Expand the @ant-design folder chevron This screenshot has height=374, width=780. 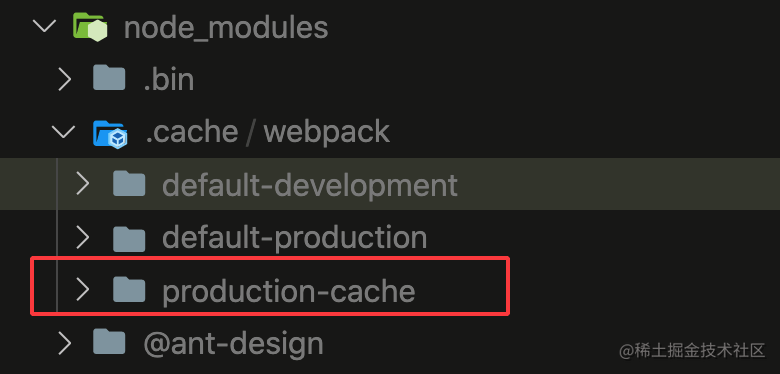coord(65,342)
